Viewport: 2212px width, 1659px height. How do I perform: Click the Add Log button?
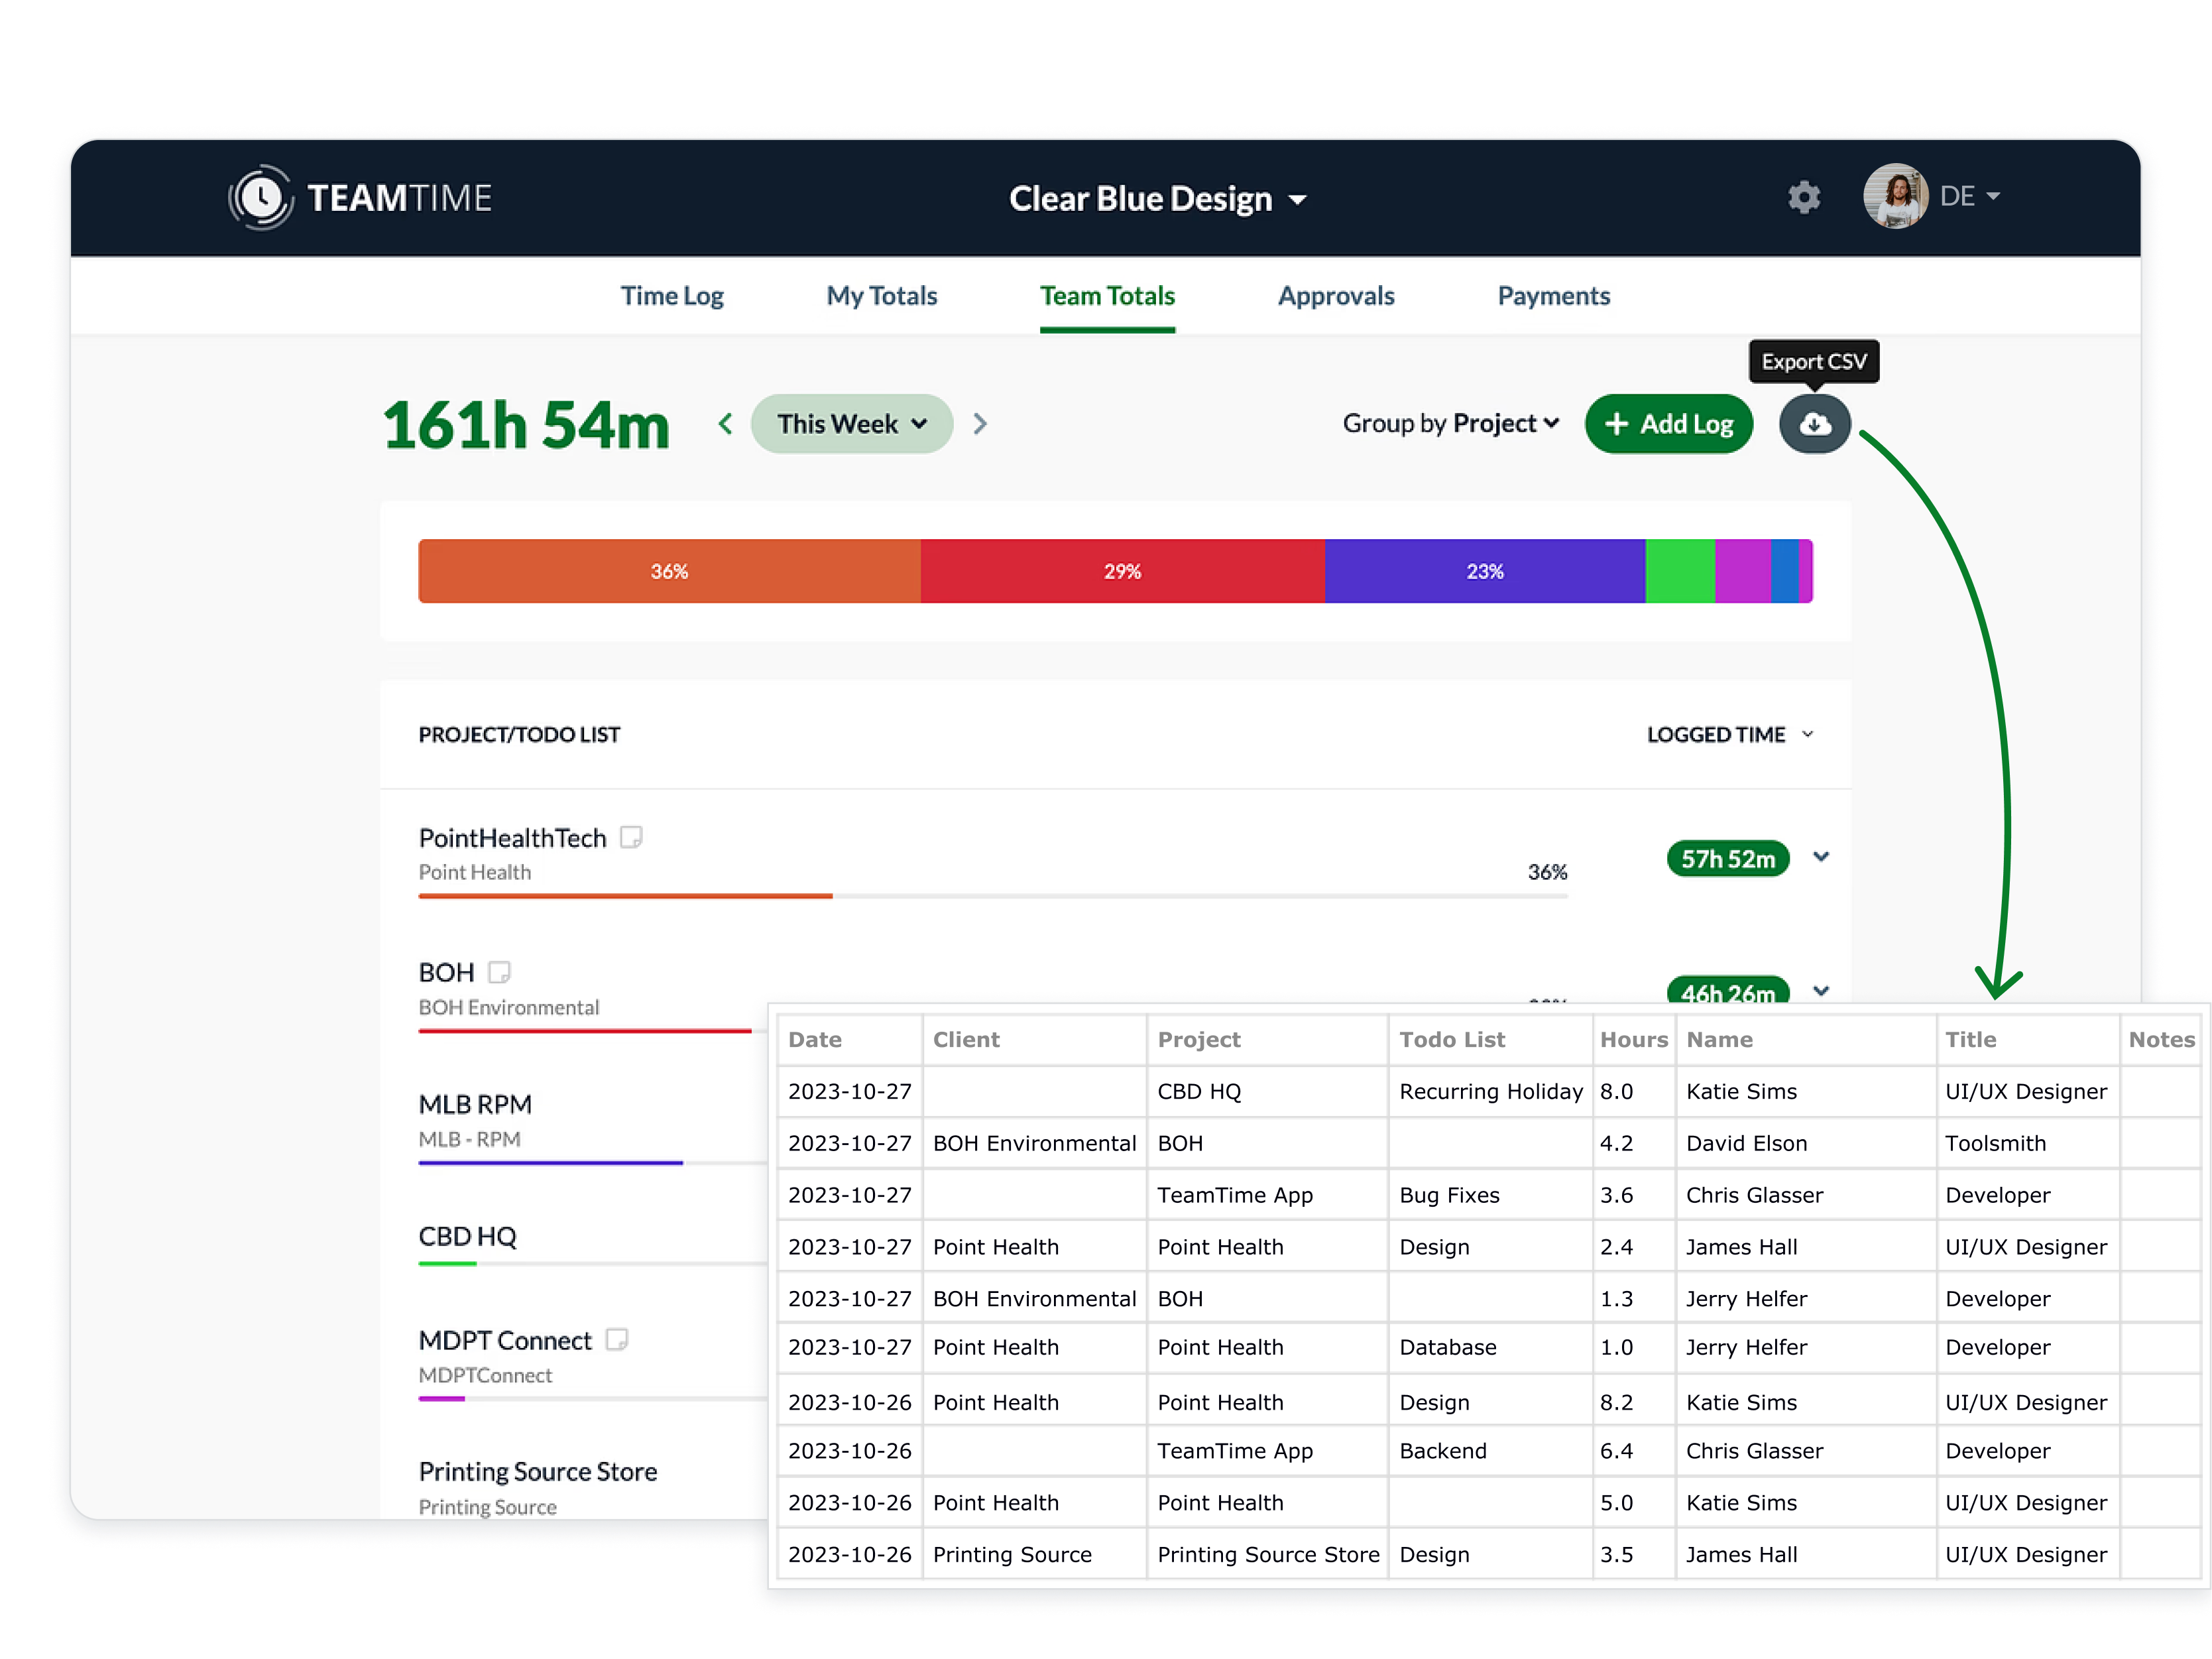click(1669, 424)
